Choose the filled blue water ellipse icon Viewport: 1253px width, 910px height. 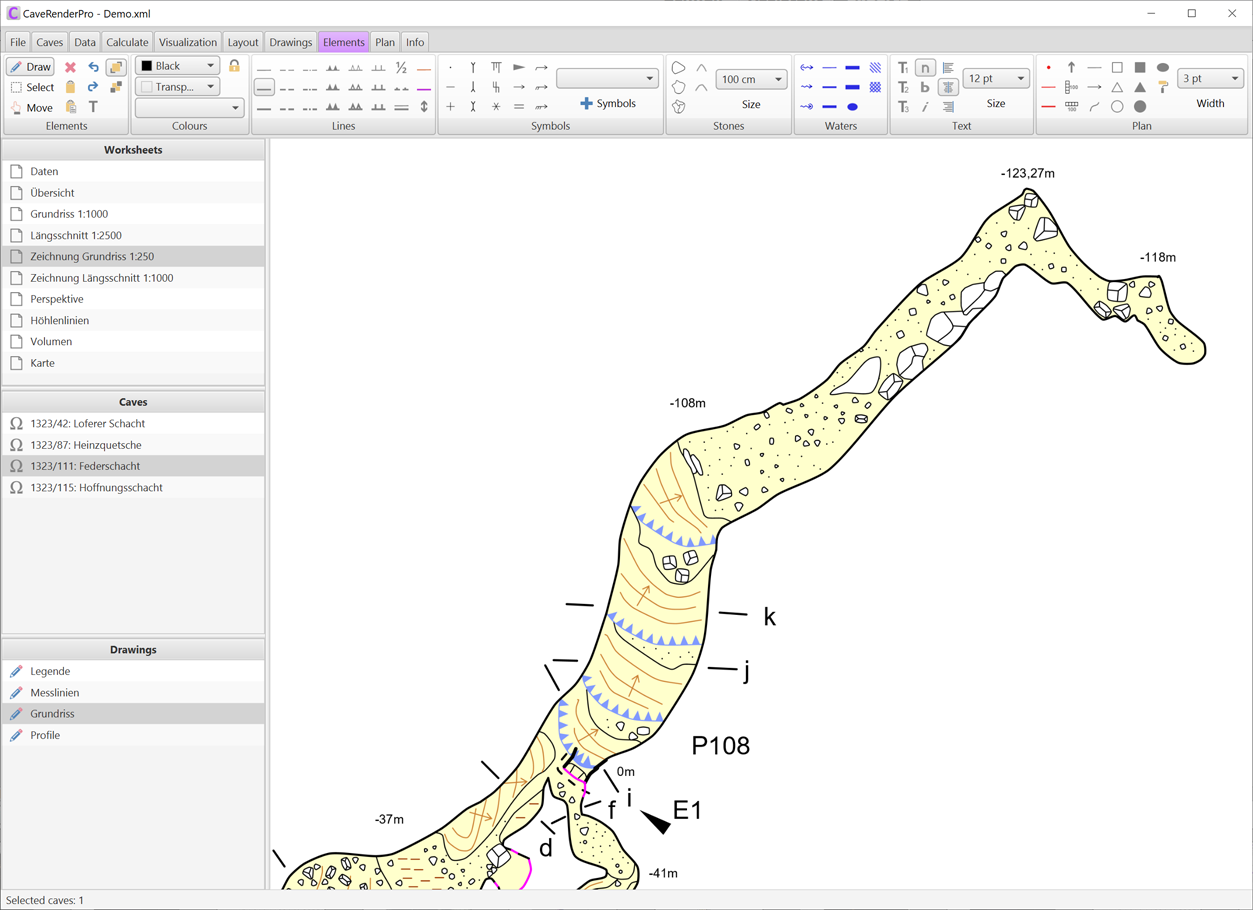(x=852, y=107)
